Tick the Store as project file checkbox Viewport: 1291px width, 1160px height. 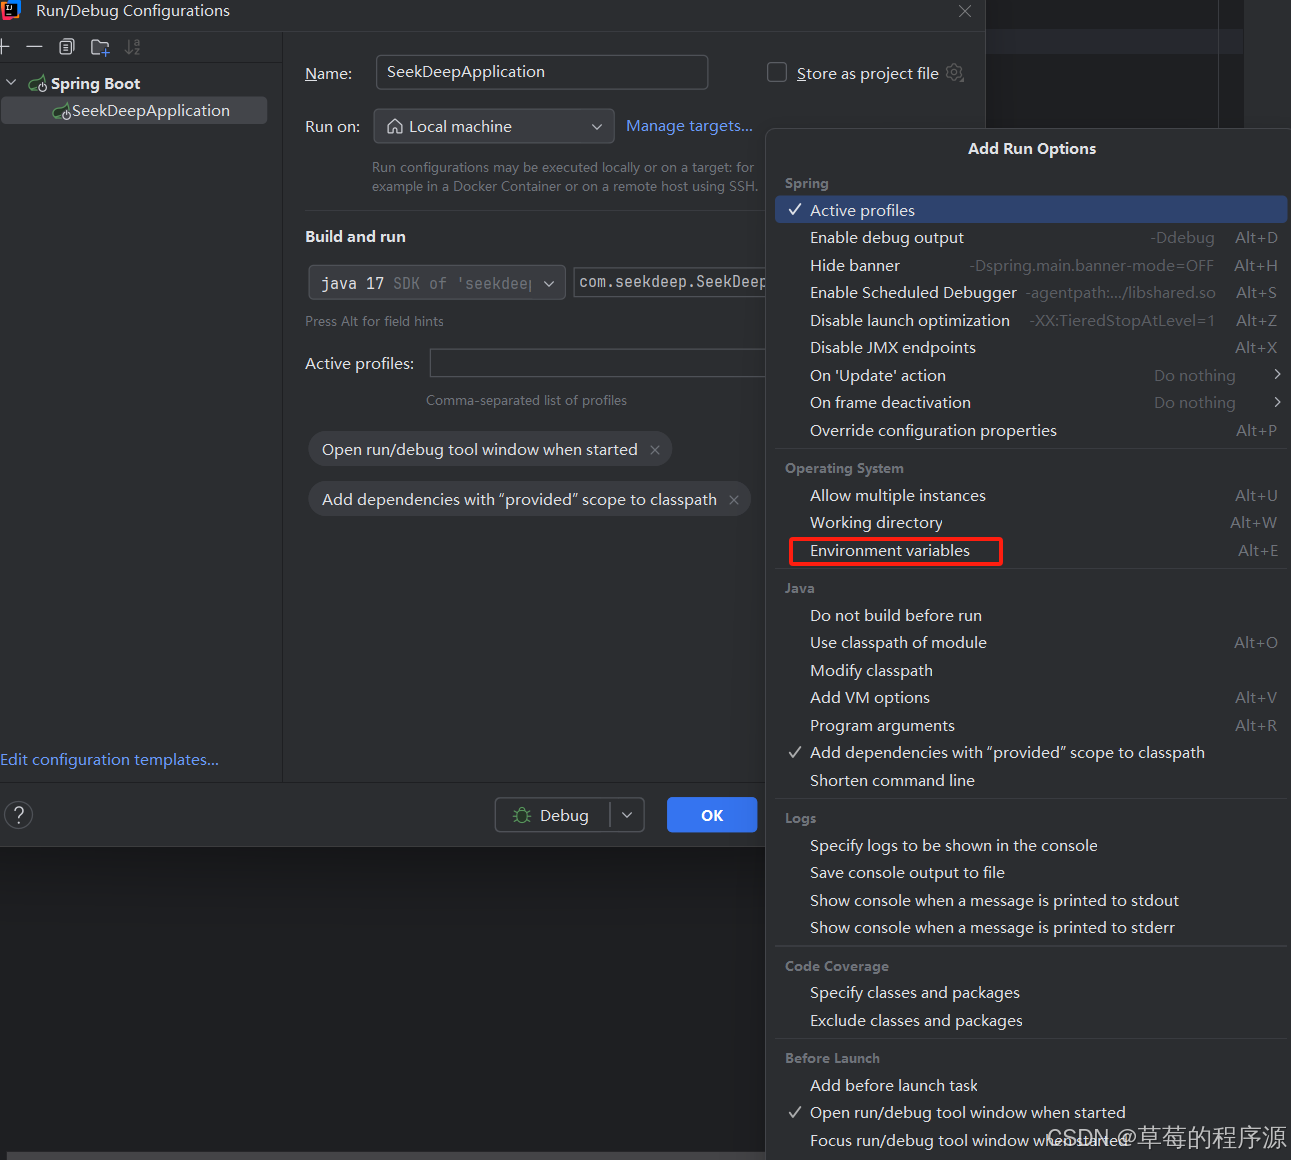click(776, 72)
